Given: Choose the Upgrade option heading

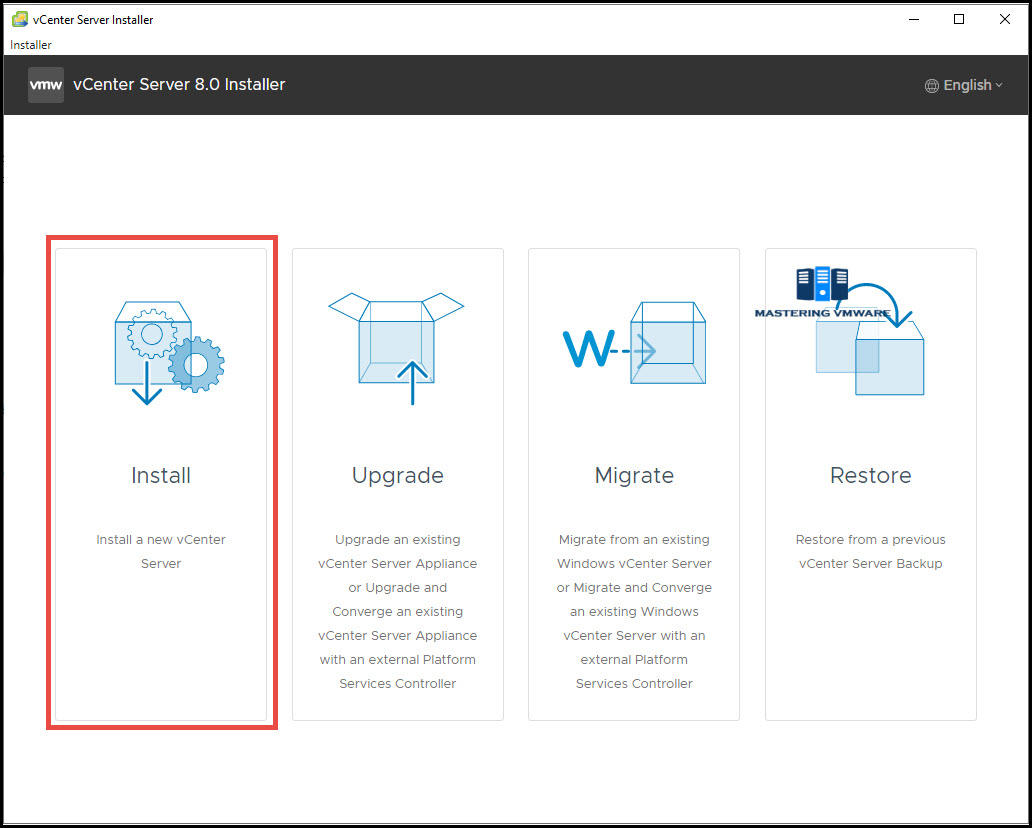Looking at the screenshot, I should [x=398, y=475].
